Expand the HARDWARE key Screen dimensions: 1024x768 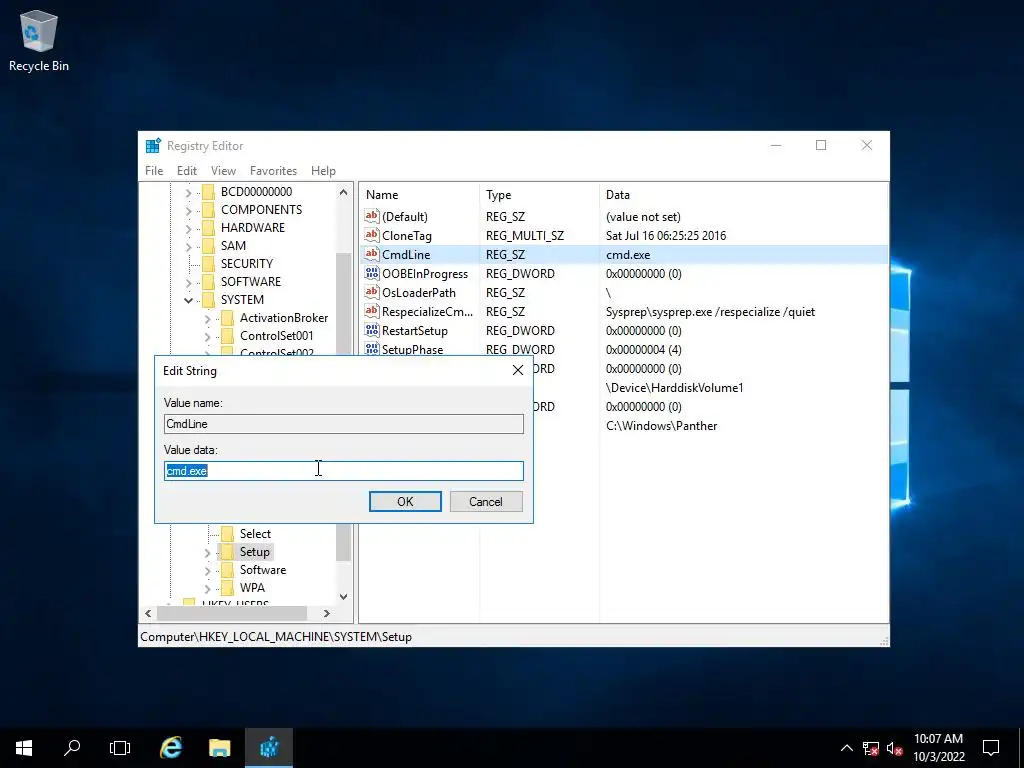189,228
